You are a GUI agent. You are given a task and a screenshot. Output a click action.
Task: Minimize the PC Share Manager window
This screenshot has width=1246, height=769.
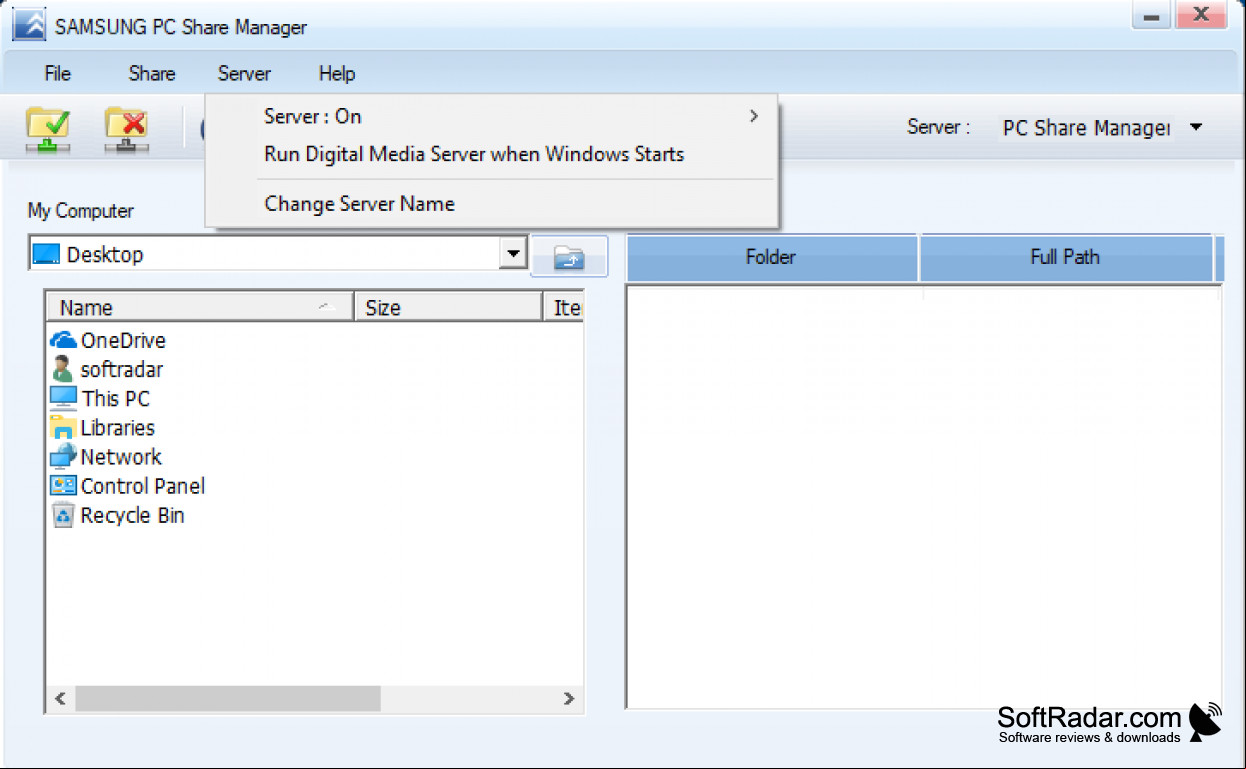[x=1152, y=16]
